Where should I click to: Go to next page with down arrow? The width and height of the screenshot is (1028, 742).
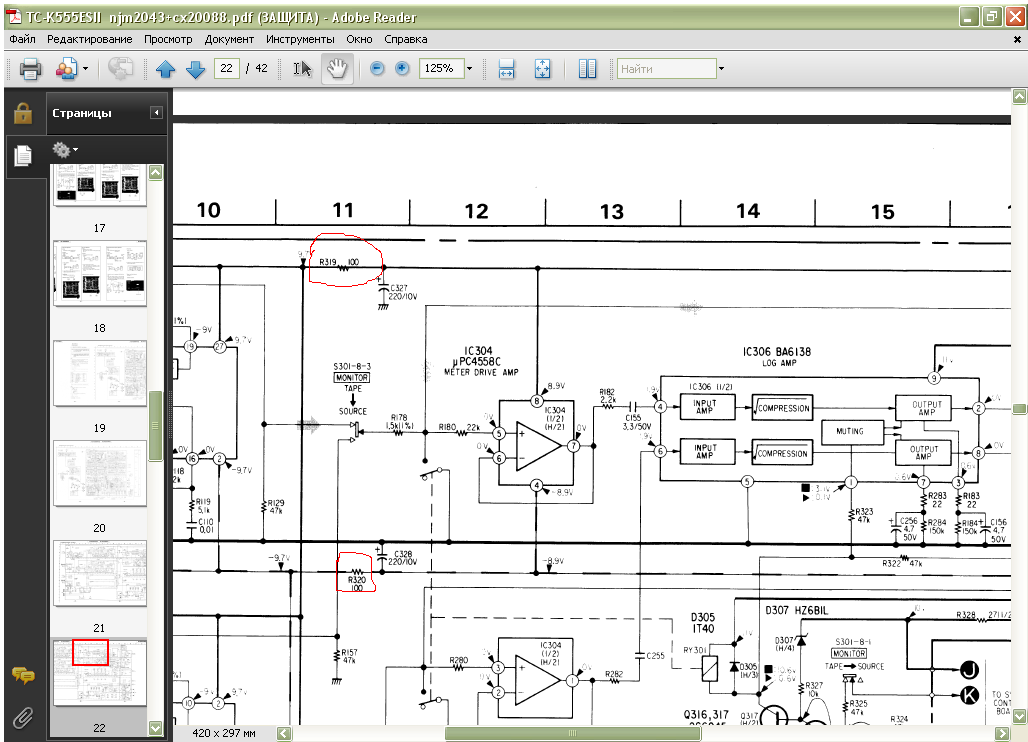point(195,69)
